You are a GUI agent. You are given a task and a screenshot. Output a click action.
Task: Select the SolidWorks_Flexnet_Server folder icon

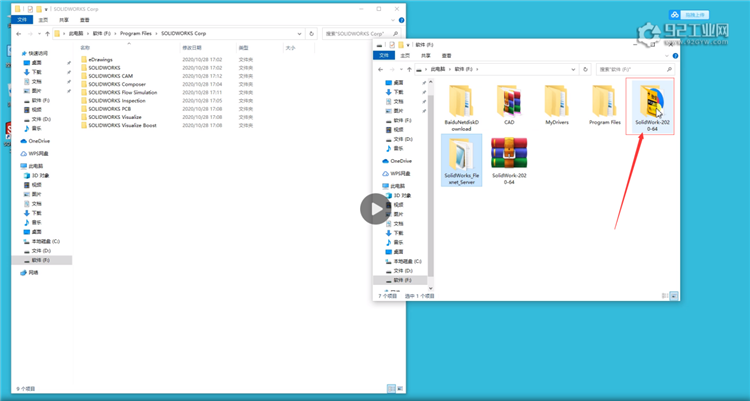click(x=461, y=161)
